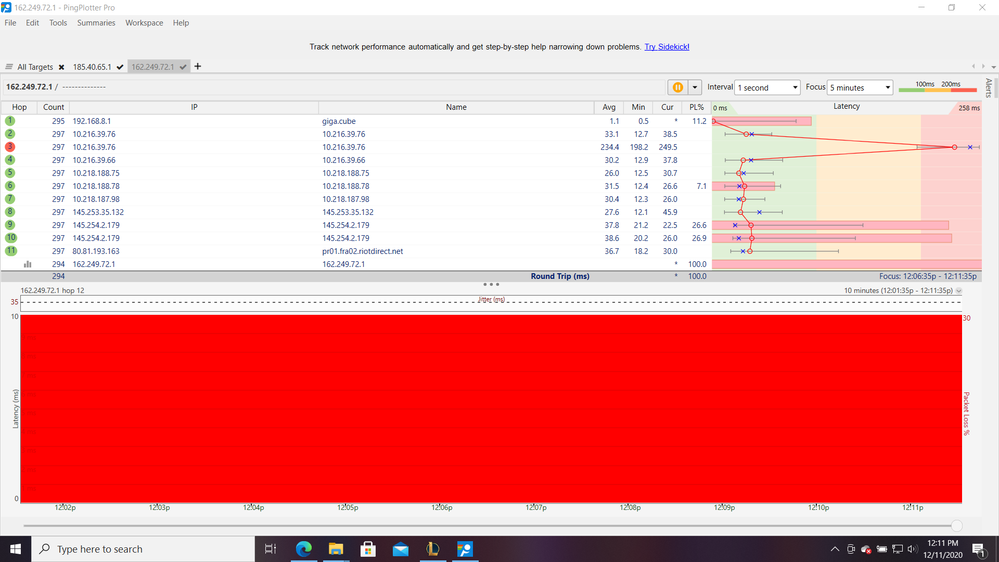The image size is (999, 562).
Task: Open the Help menu
Action: 181,23
